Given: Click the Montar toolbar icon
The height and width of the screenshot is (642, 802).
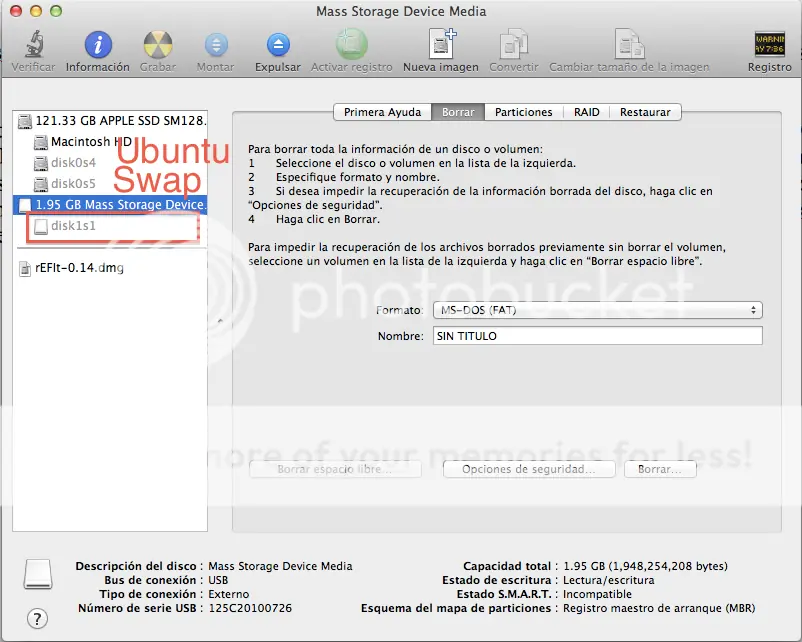Looking at the screenshot, I should click(216, 45).
